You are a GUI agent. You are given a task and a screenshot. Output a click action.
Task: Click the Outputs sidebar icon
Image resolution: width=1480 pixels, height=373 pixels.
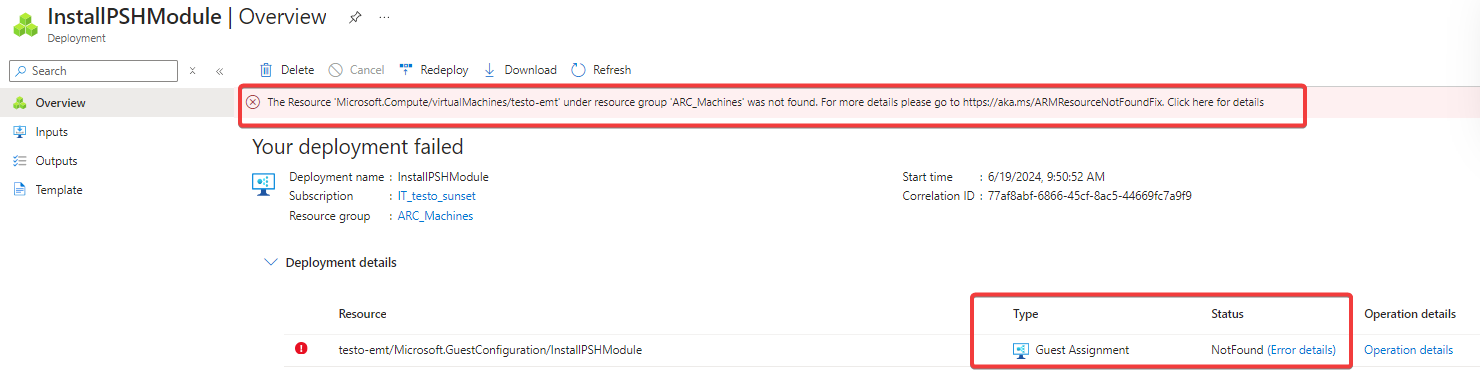click(19, 161)
